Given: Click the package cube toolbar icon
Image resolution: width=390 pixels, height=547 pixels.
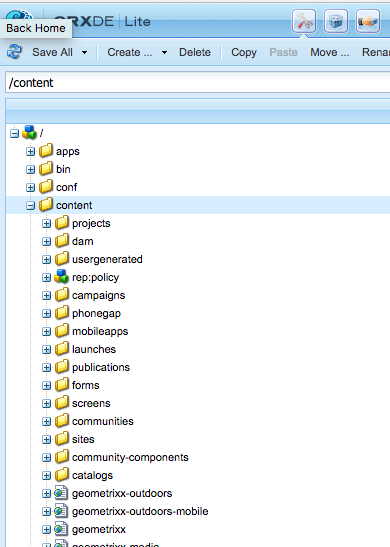Looking at the screenshot, I should (x=336, y=22).
